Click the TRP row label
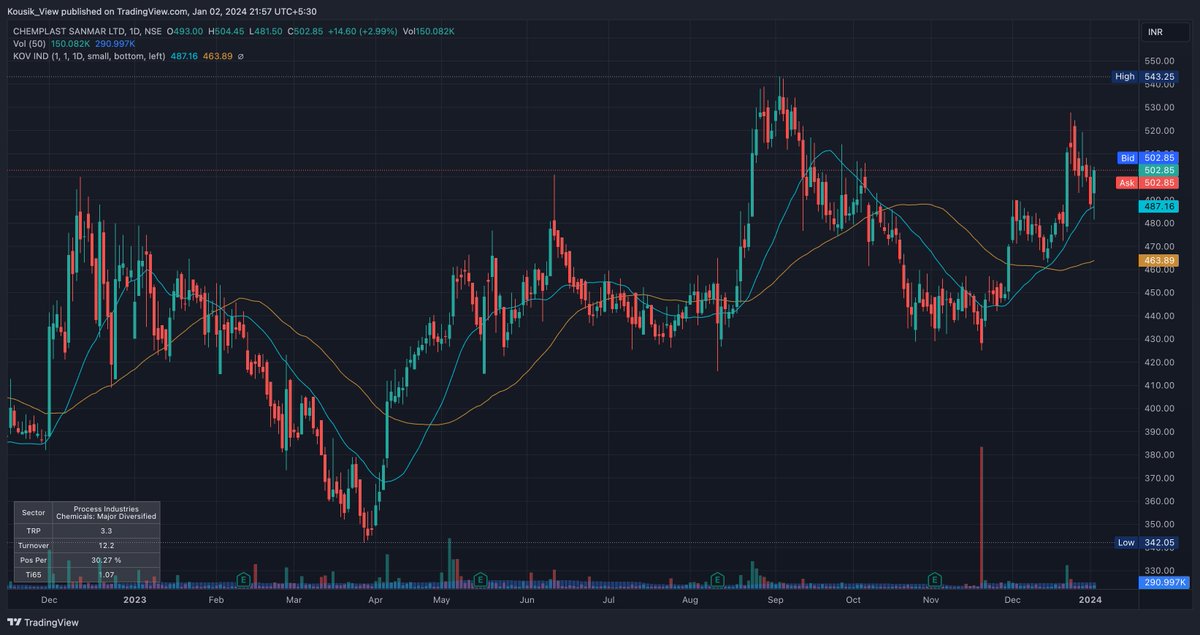1200x635 pixels. coord(33,530)
